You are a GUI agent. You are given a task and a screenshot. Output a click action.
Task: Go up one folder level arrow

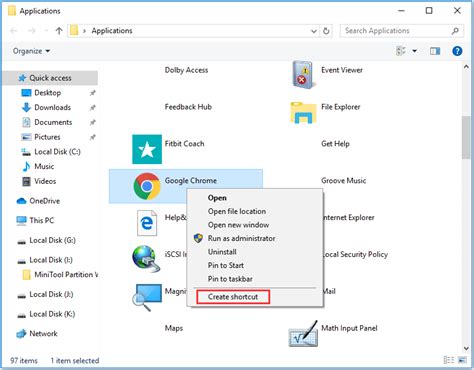click(59, 31)
